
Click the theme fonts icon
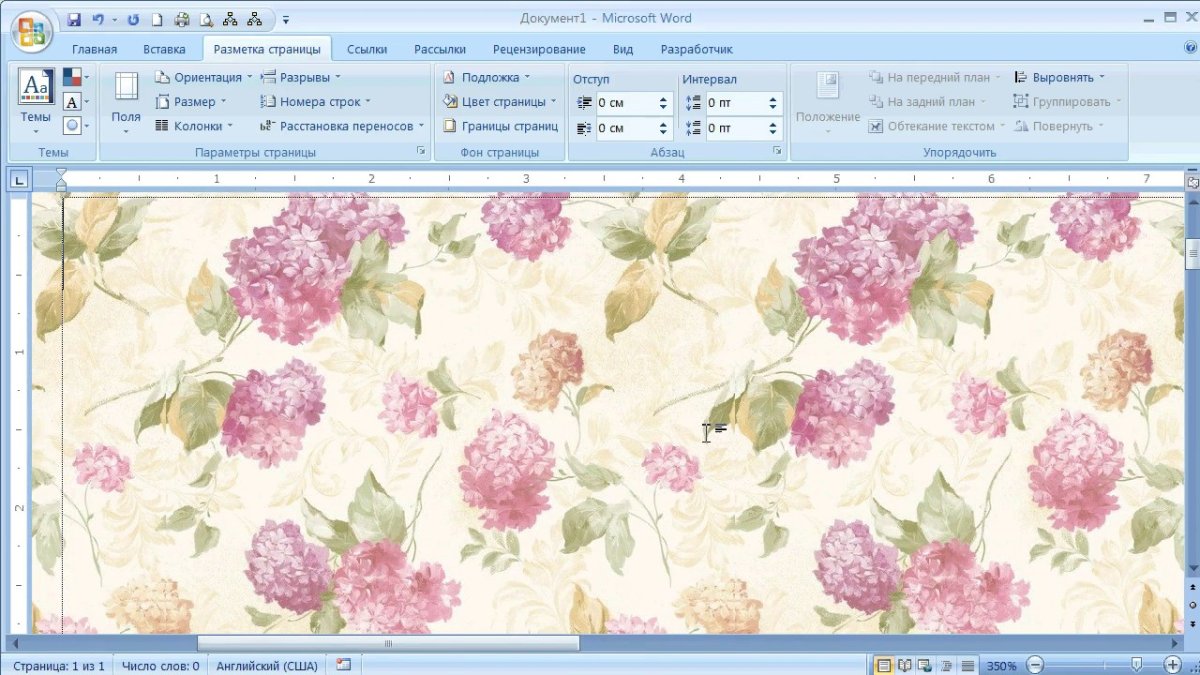(75, 102)
